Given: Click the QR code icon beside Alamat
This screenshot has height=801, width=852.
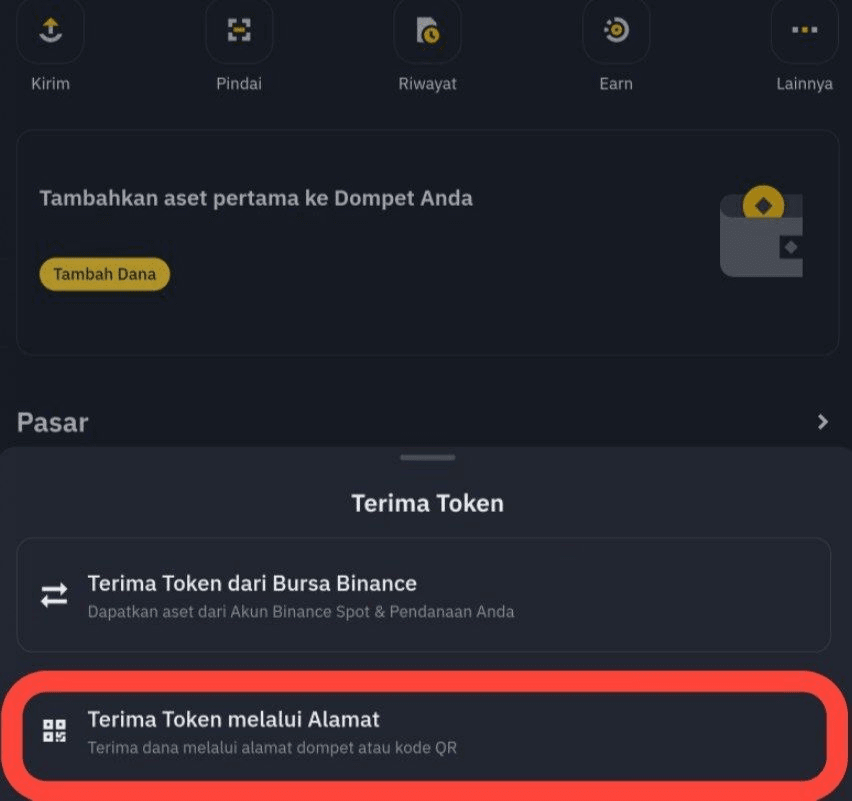Looking at the screenshot, I should (54, 731).
